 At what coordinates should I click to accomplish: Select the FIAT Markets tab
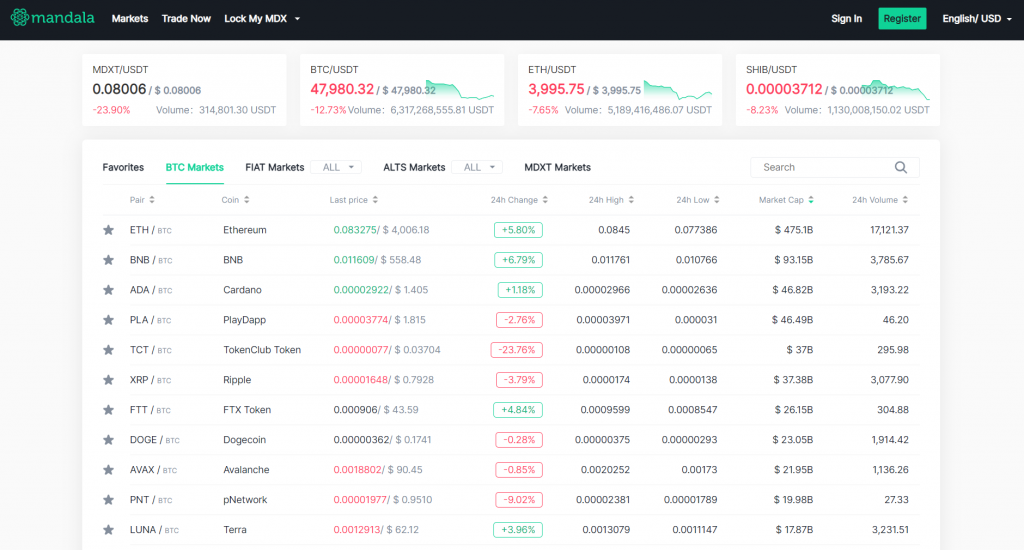click(274, 167)
